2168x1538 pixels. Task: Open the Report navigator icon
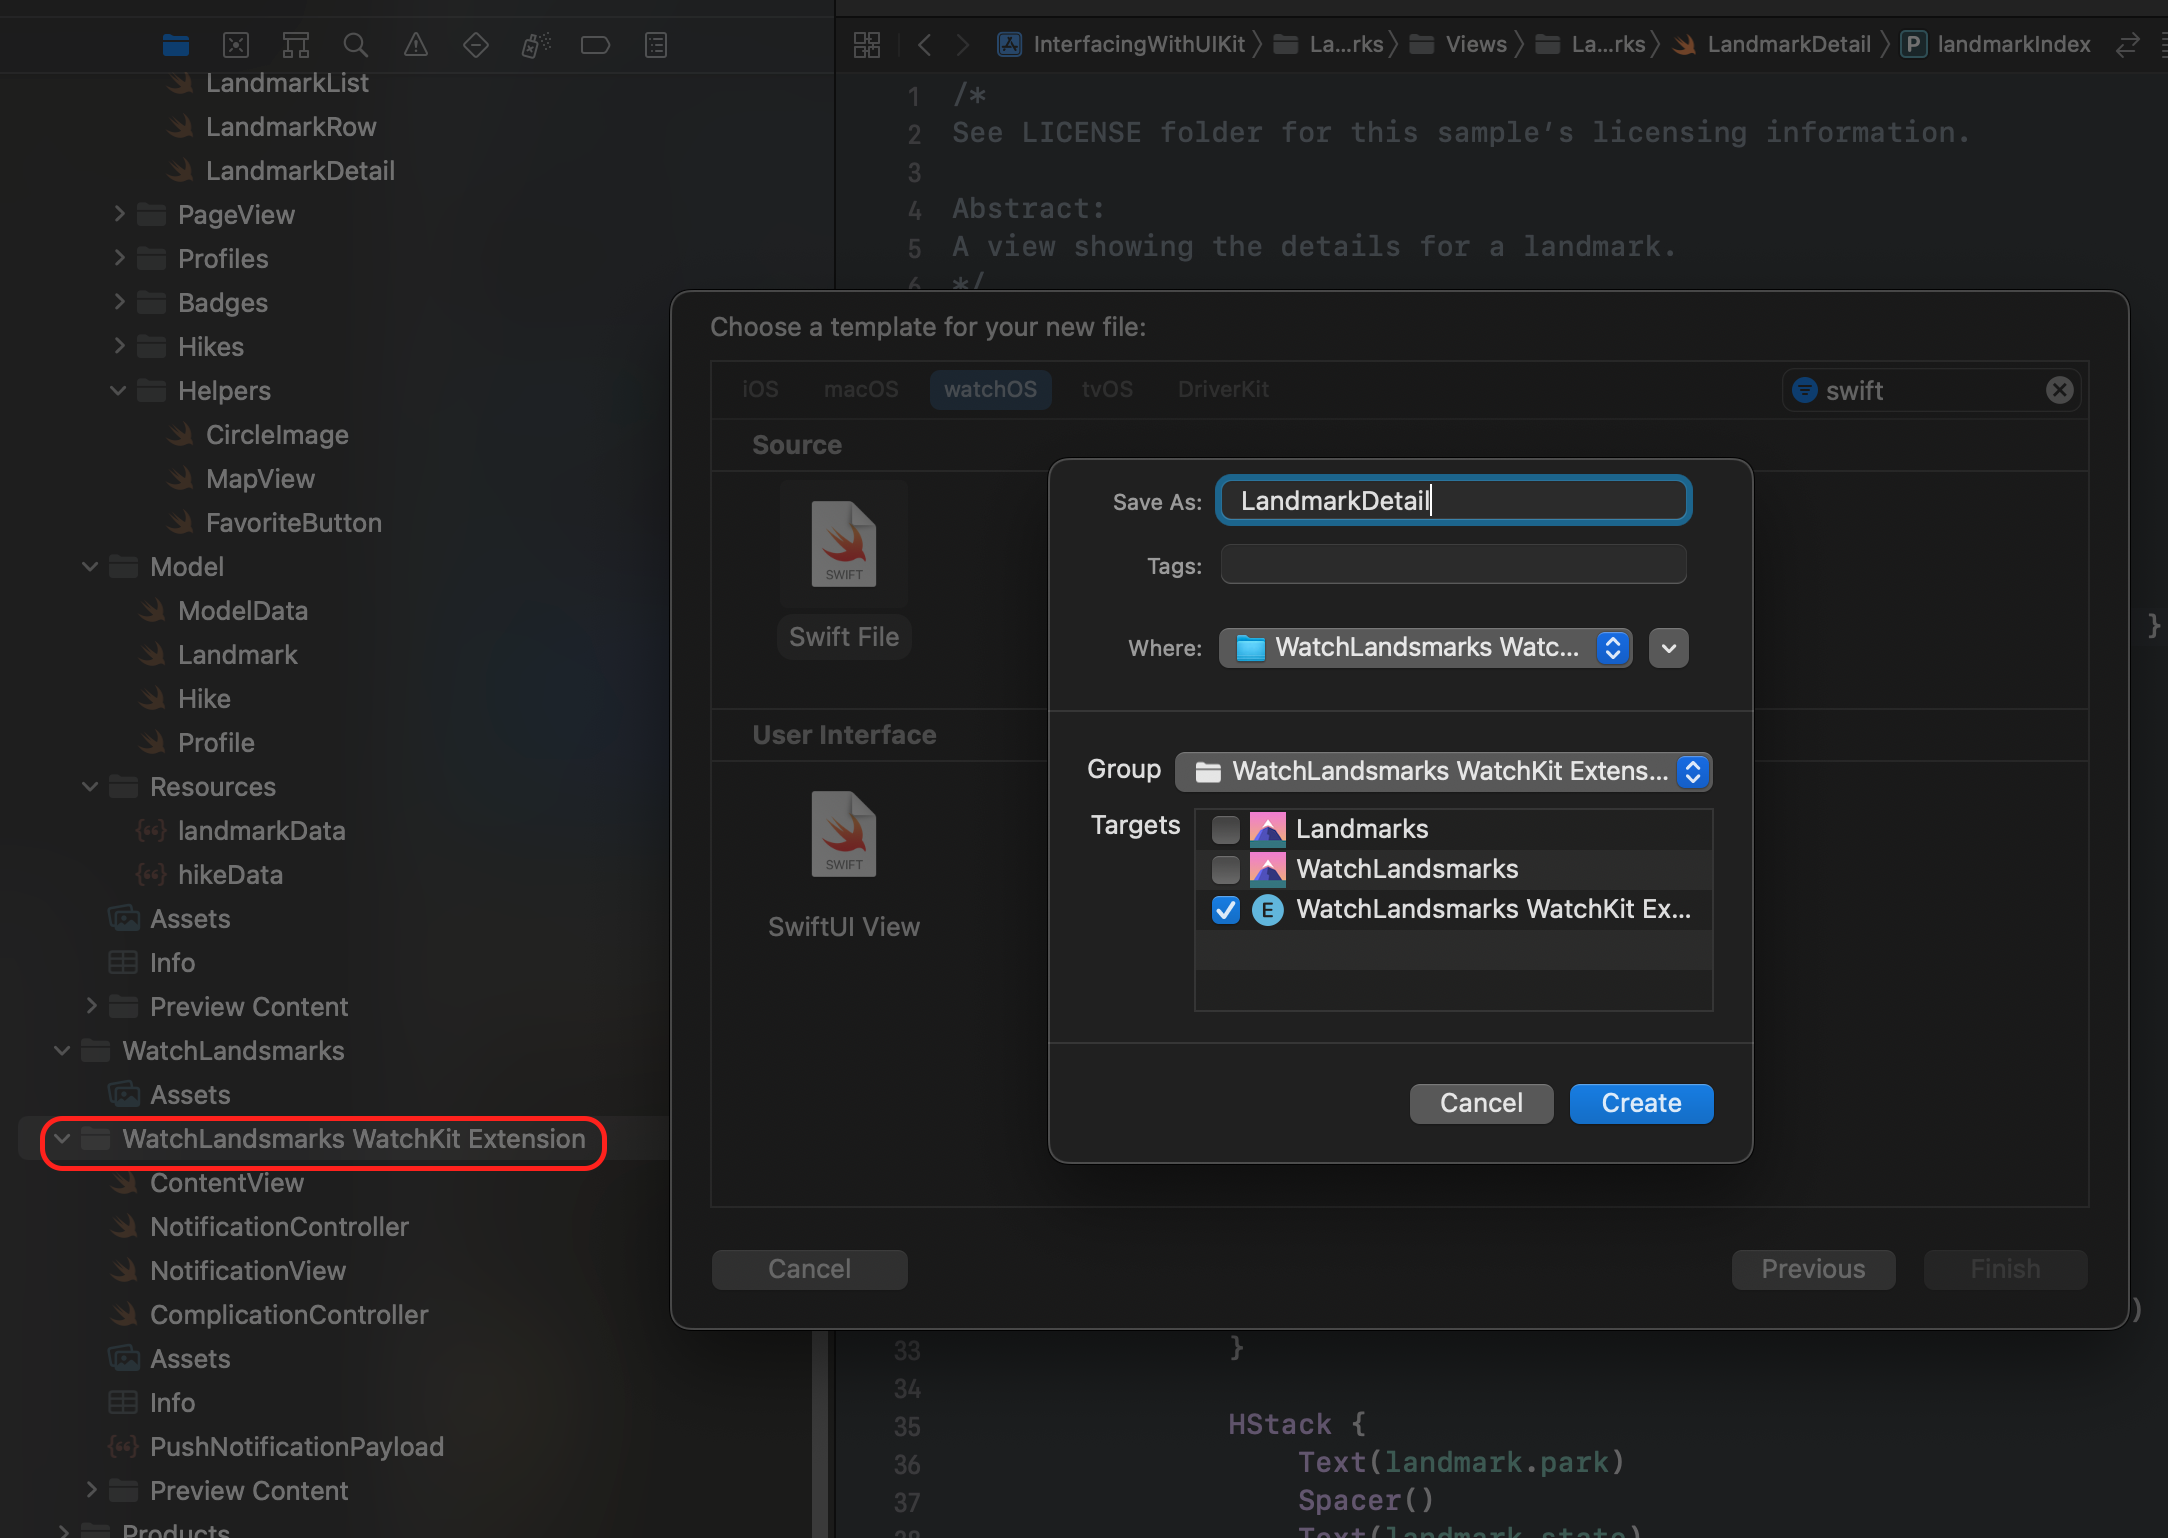pos(656,45)
